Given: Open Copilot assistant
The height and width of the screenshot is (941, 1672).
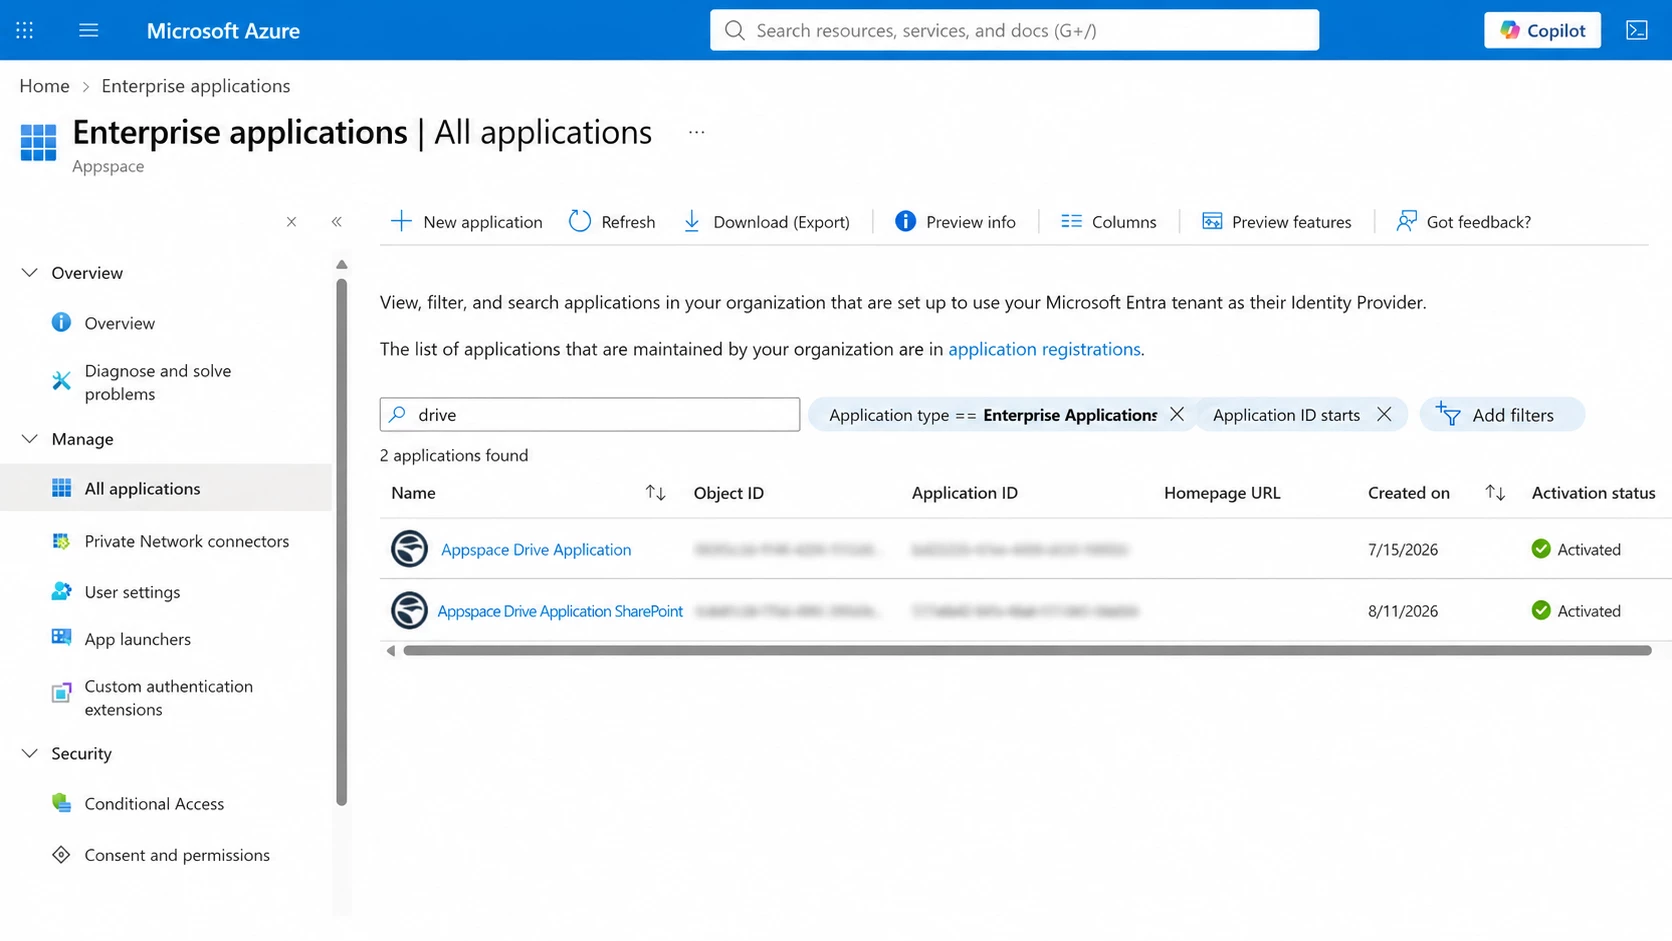Looking at the screenshot, I should click(x=1542, y=30).
